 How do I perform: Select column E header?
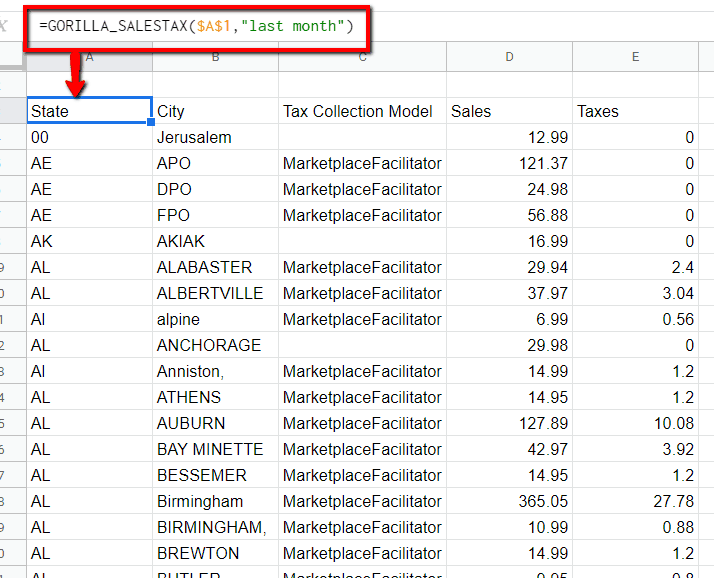tap(635, 58)
